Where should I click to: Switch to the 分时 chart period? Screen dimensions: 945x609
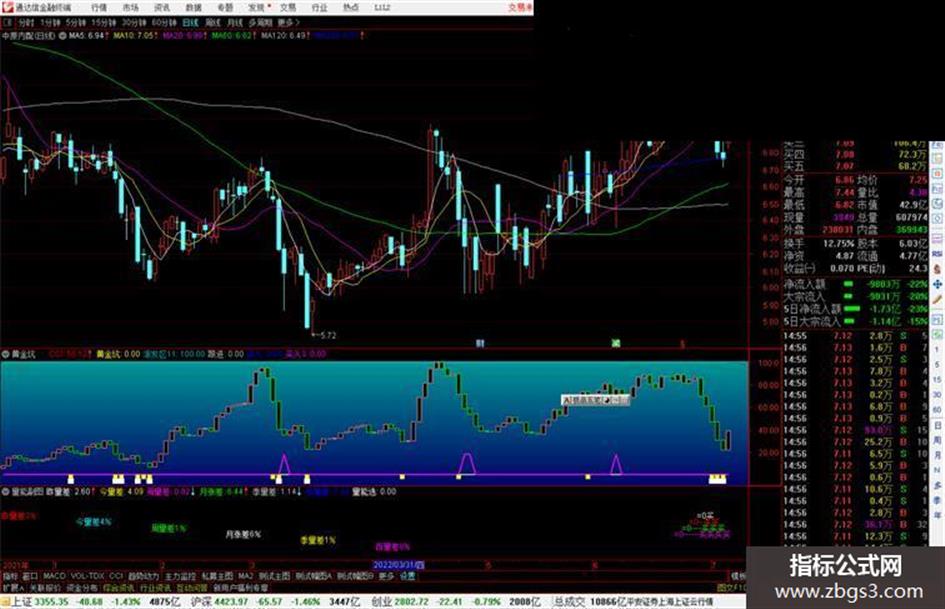[x=26, y=22]
